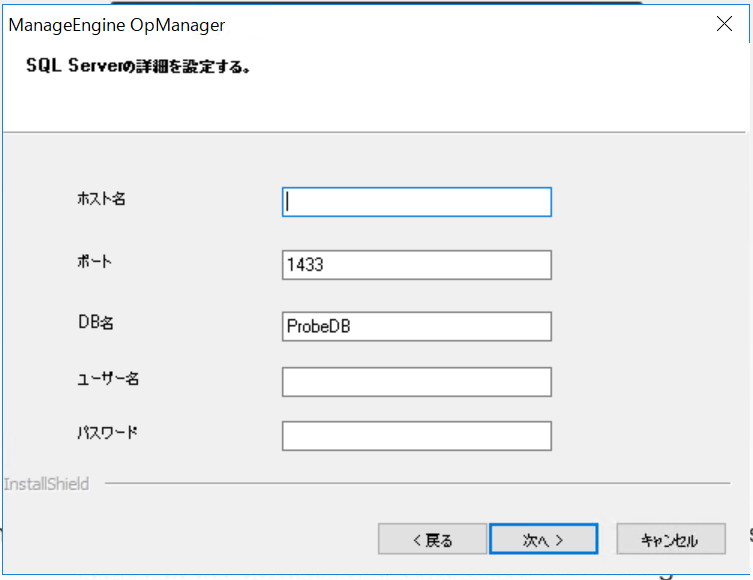Screen dimensions: 753x580
Task: Click the ホスト名 host name input field
Action: pos(416,202)
